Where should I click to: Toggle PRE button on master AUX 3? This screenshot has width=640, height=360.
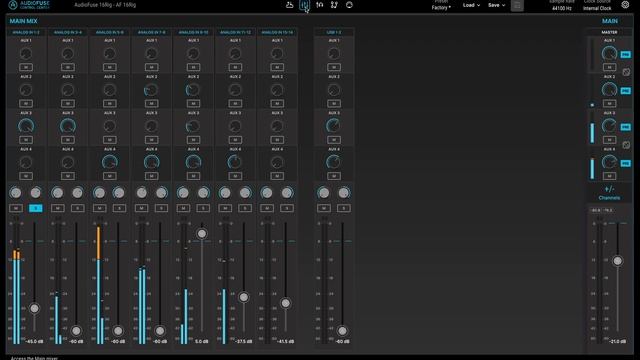click(x=625, y=127)
